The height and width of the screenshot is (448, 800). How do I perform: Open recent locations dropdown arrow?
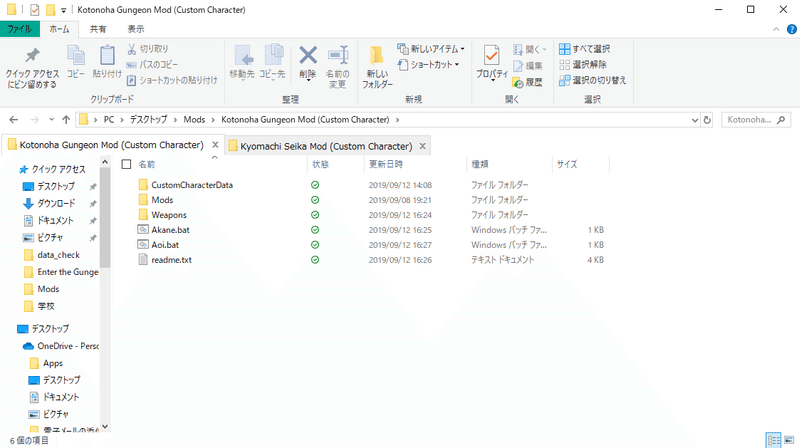(52, 120)
